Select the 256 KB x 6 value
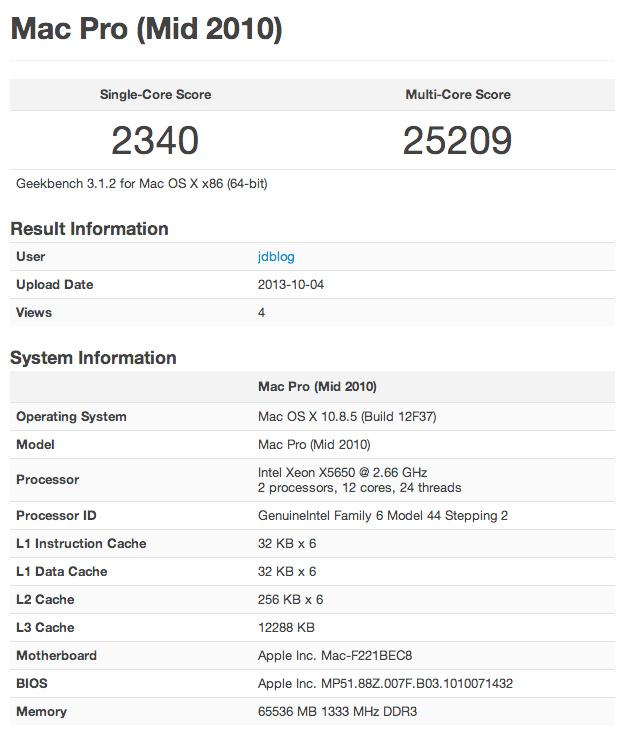 pos(290,599)
